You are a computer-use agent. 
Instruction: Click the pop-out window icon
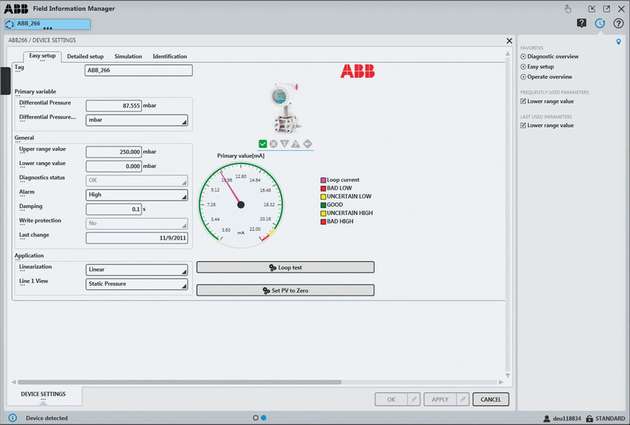[606, 8]
